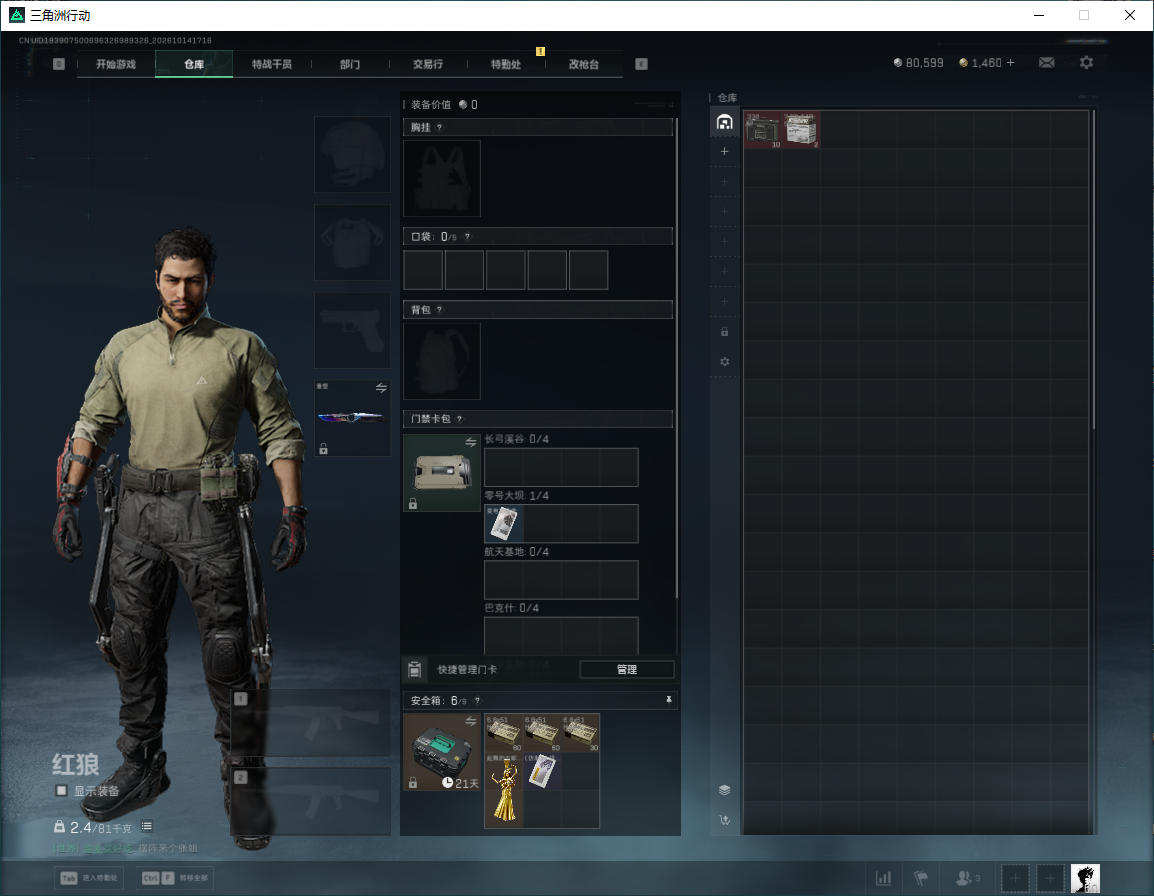The image size is (1154, 896).
Task: Open warehouse settings gear in sidebar
Action: (724, 361)
